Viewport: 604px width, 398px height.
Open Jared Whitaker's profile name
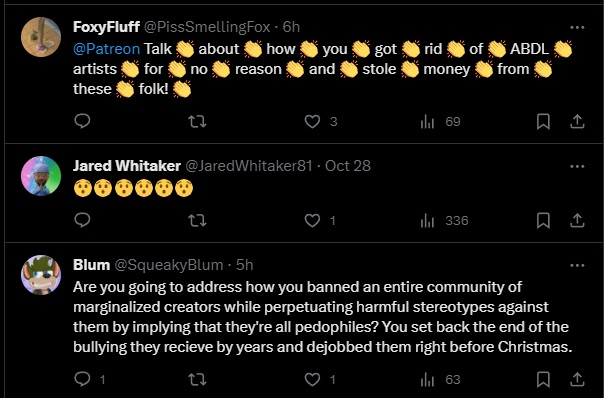127,166
